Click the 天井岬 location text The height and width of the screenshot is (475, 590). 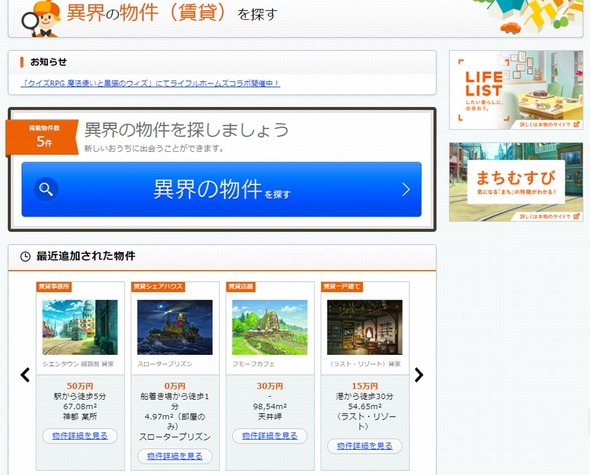pyautogui.click(x=270, y=417)
